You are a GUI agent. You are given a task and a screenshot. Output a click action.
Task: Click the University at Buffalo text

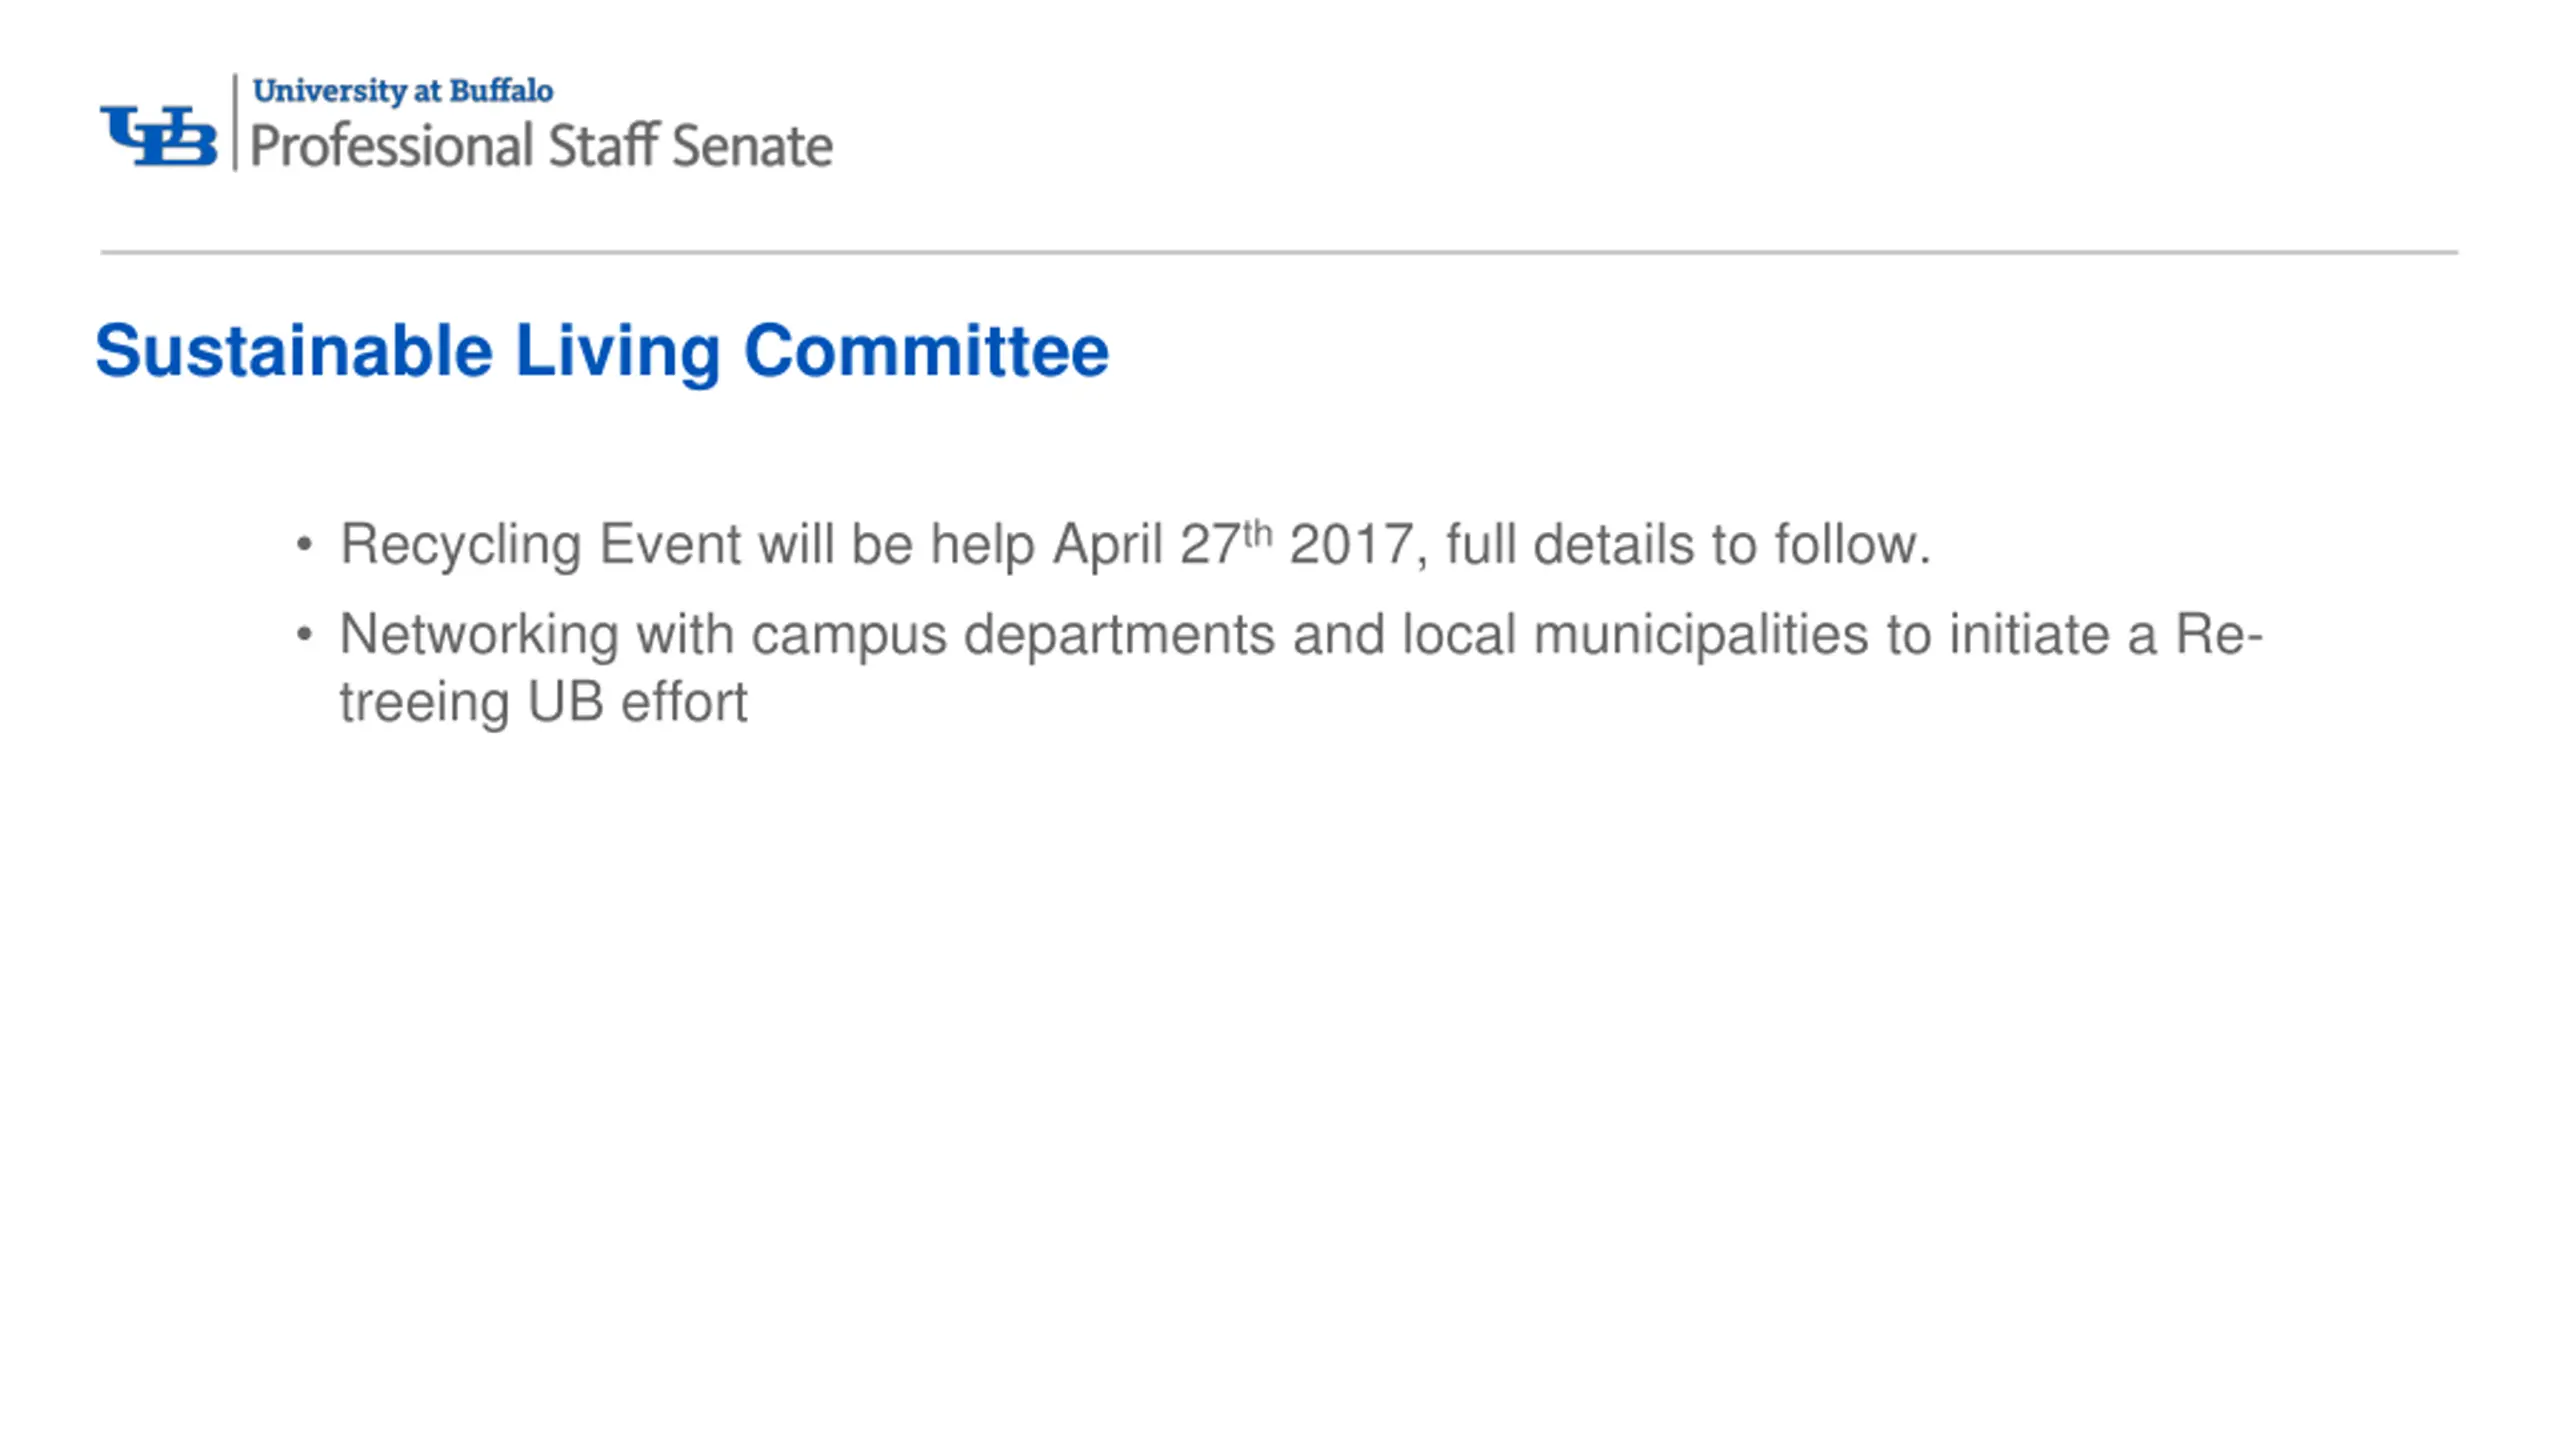(x=403, y=91)
